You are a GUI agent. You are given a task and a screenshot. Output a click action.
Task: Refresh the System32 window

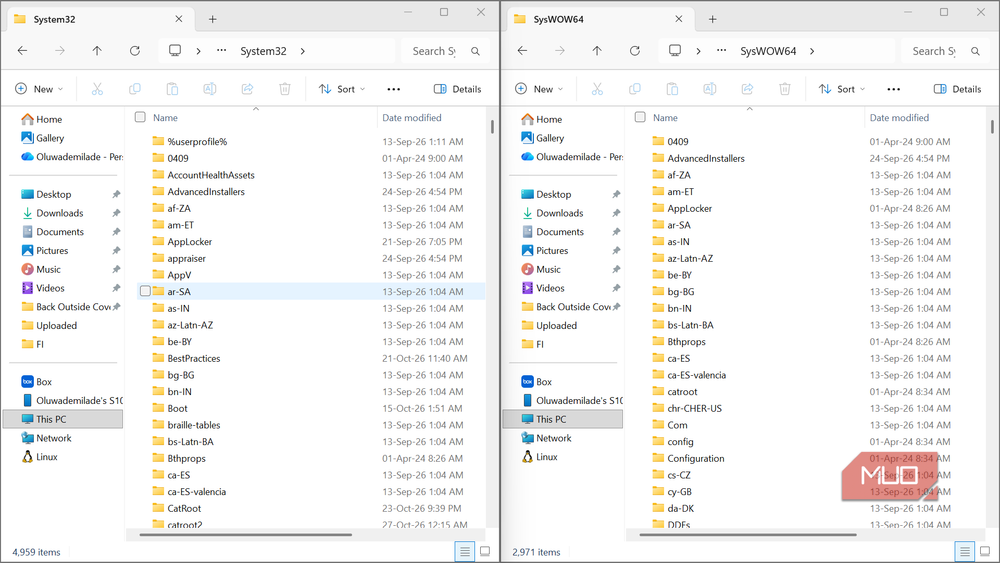(135, 51)
